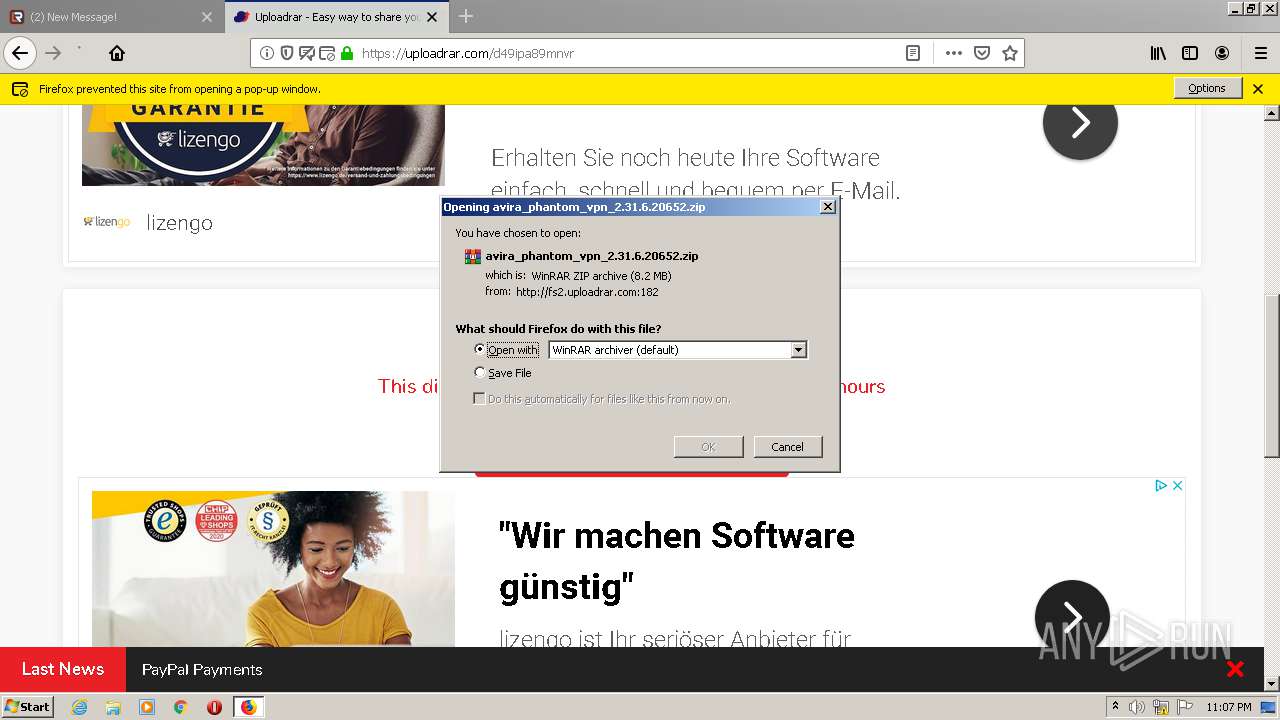1280x720 pixels.
Task: Open the network tray icon
Action: click(1161, 707)
